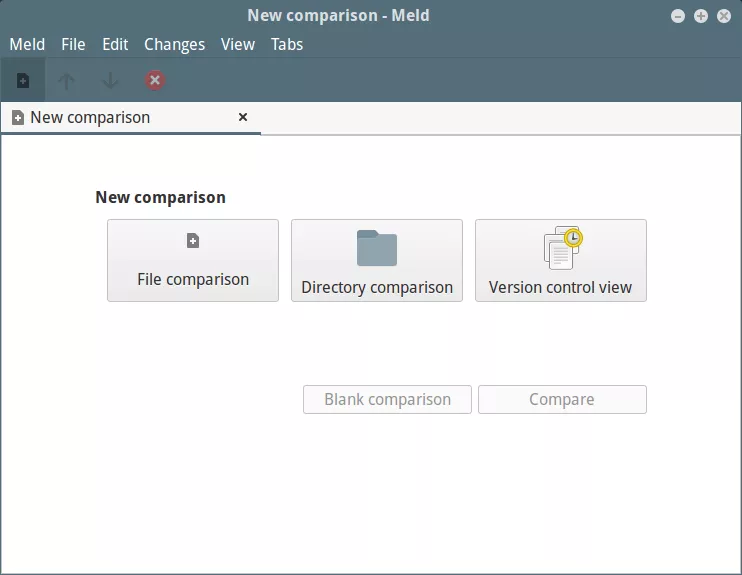This screenshot has height=575, width=742.
Task: Open the File menu
Action: click(x=73, y=44)
